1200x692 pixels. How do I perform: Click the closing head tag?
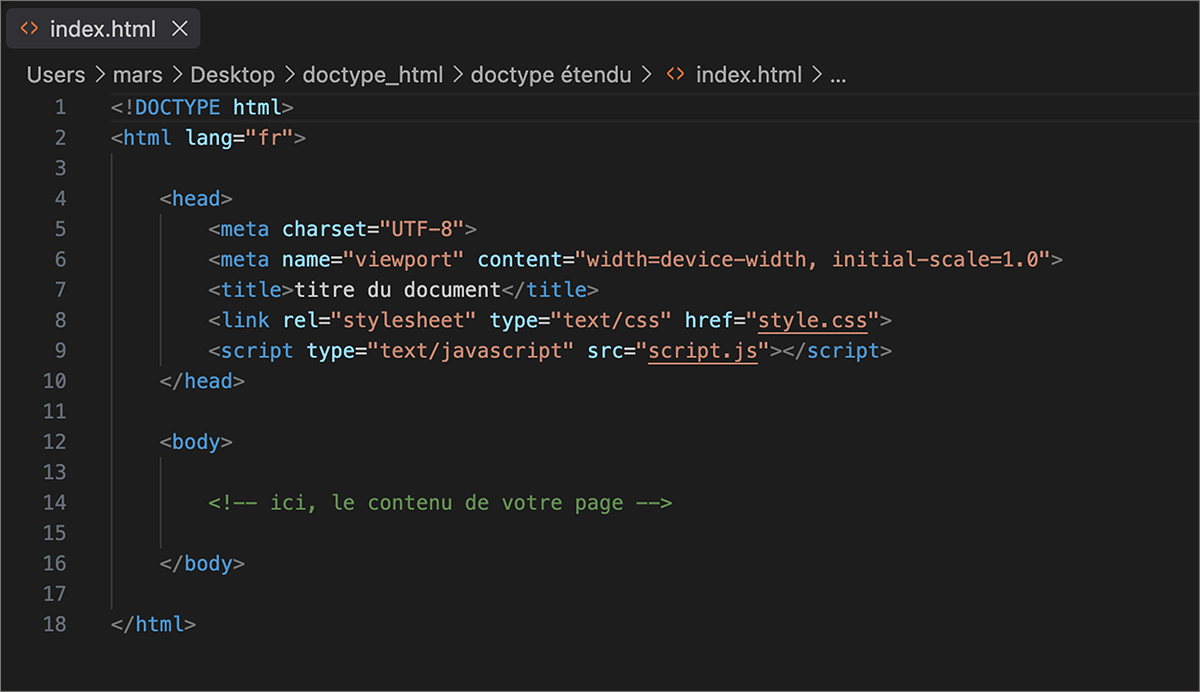coord(202,381)
